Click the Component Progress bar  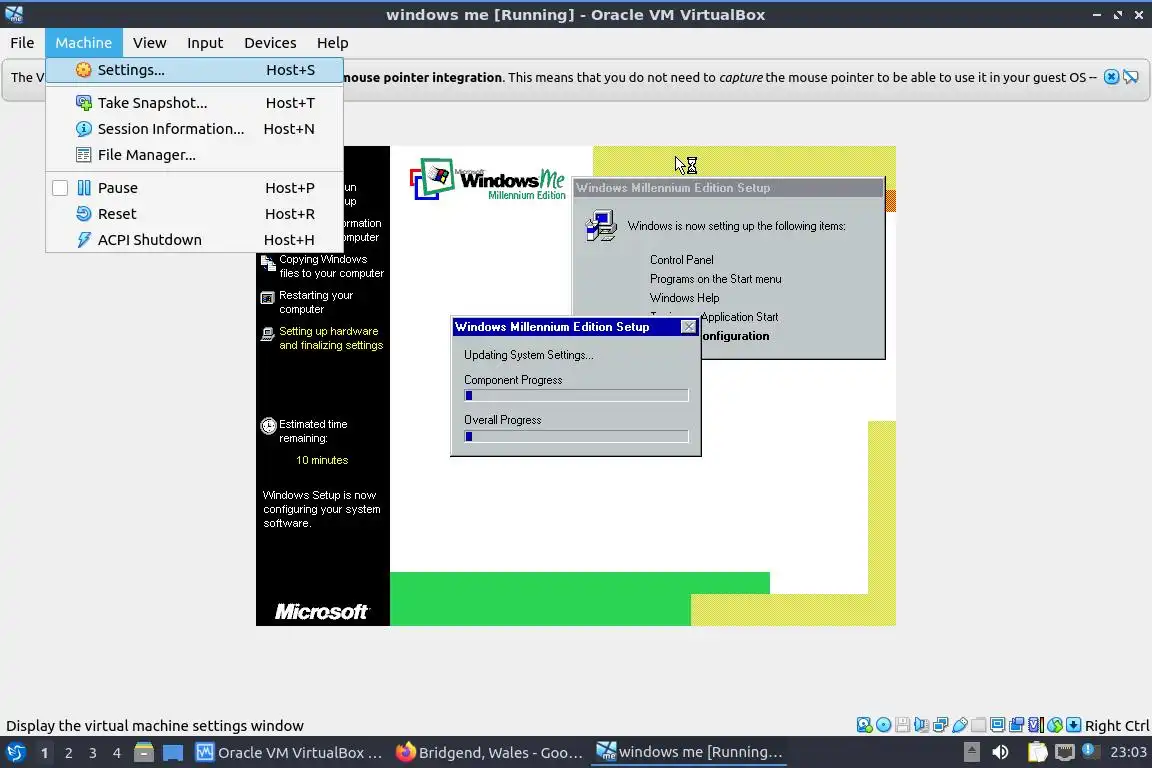(576, 395)
